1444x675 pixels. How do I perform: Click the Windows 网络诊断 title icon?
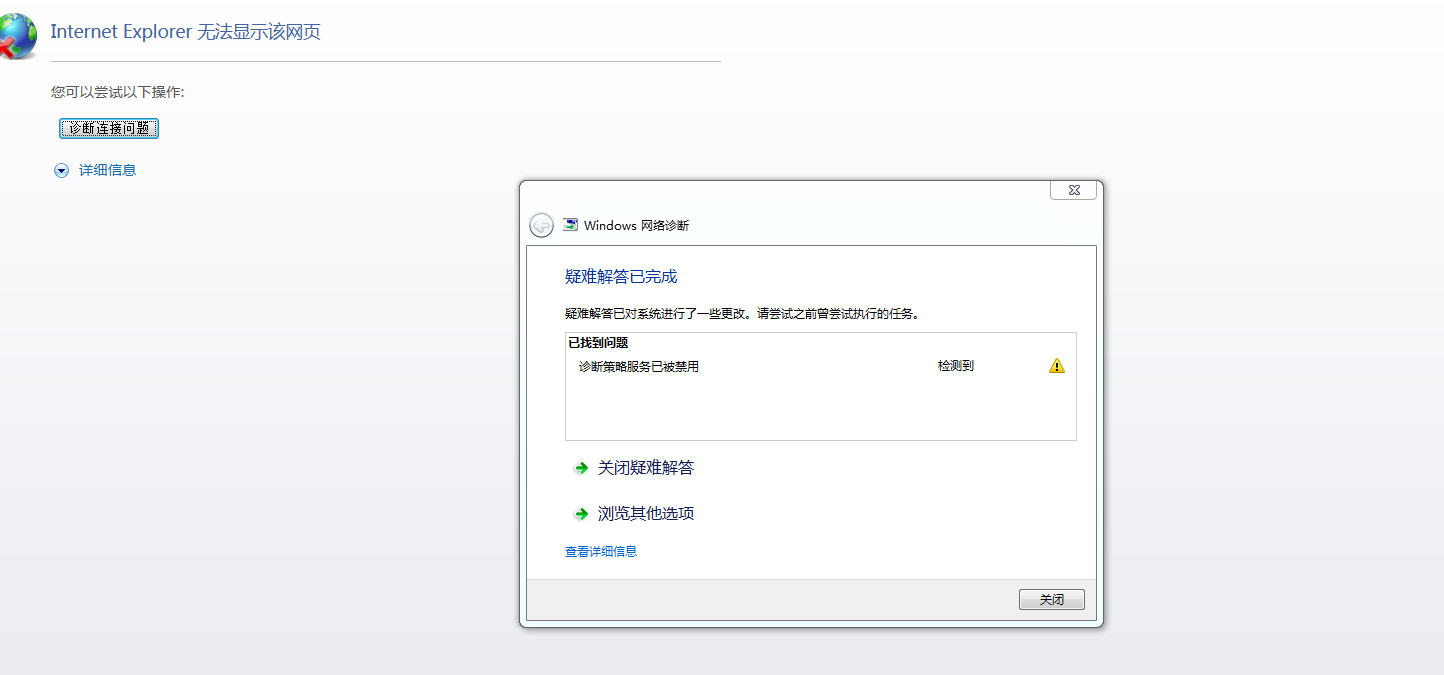[x=570, y=225]
